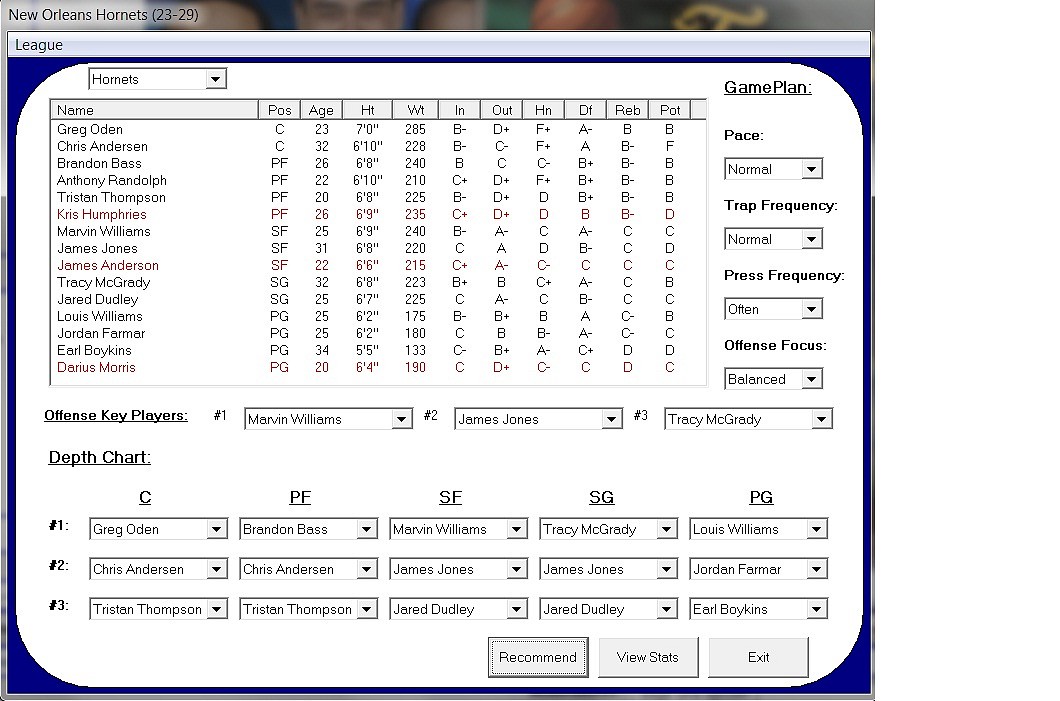Open the League menu

(39, 45)
